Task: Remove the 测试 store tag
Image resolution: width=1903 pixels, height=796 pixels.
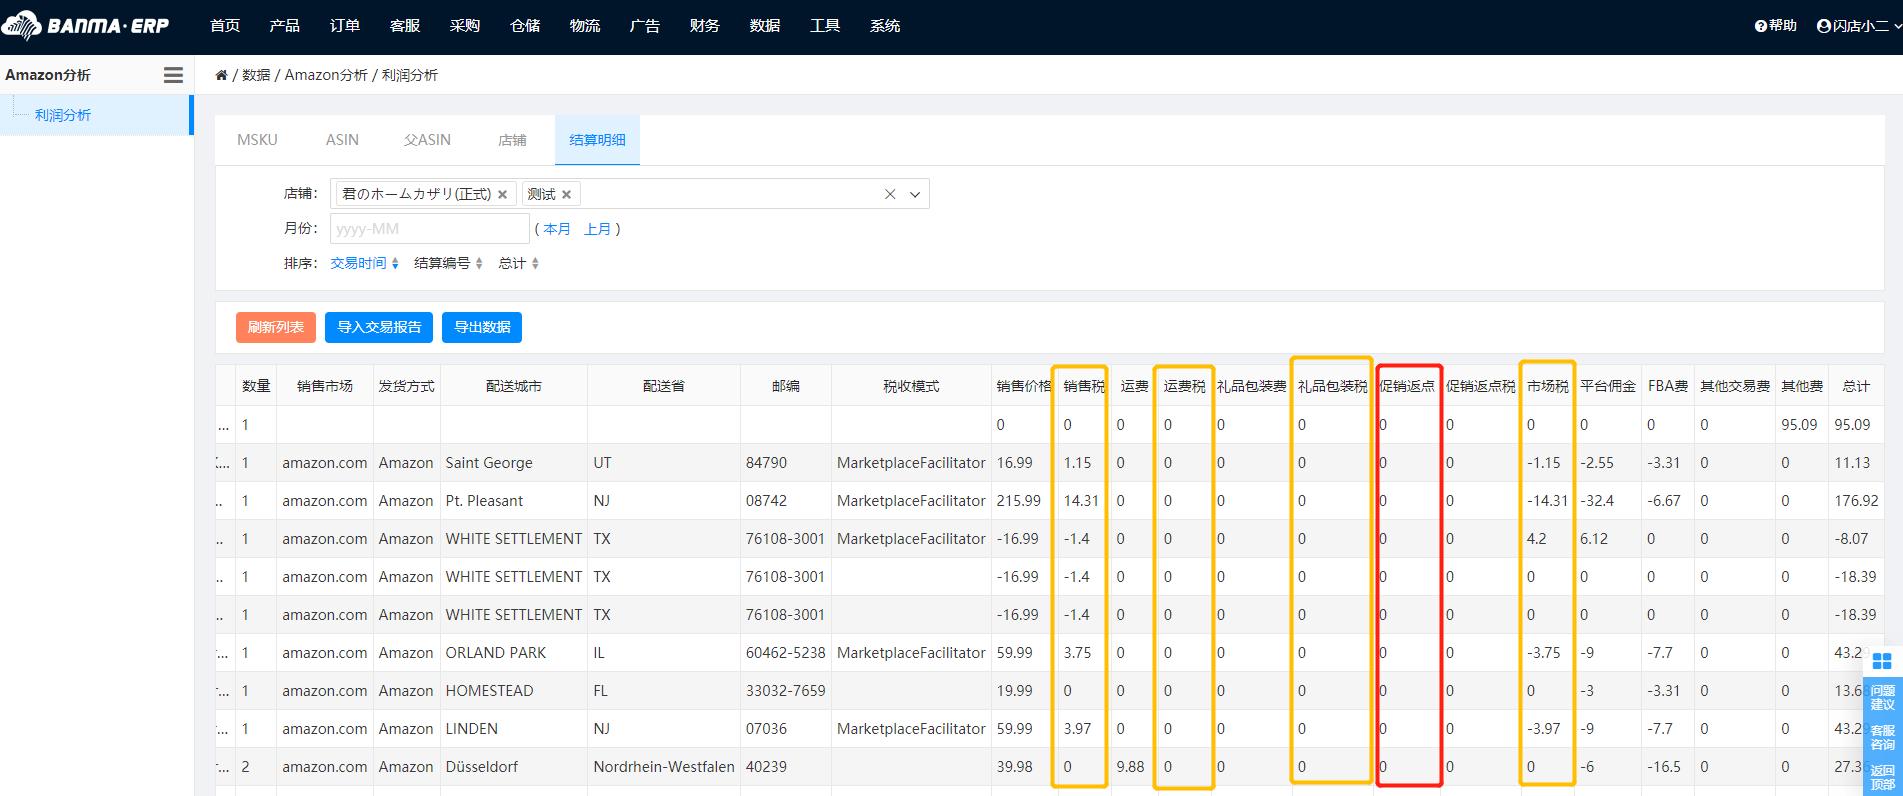Action: coord(566,195)
